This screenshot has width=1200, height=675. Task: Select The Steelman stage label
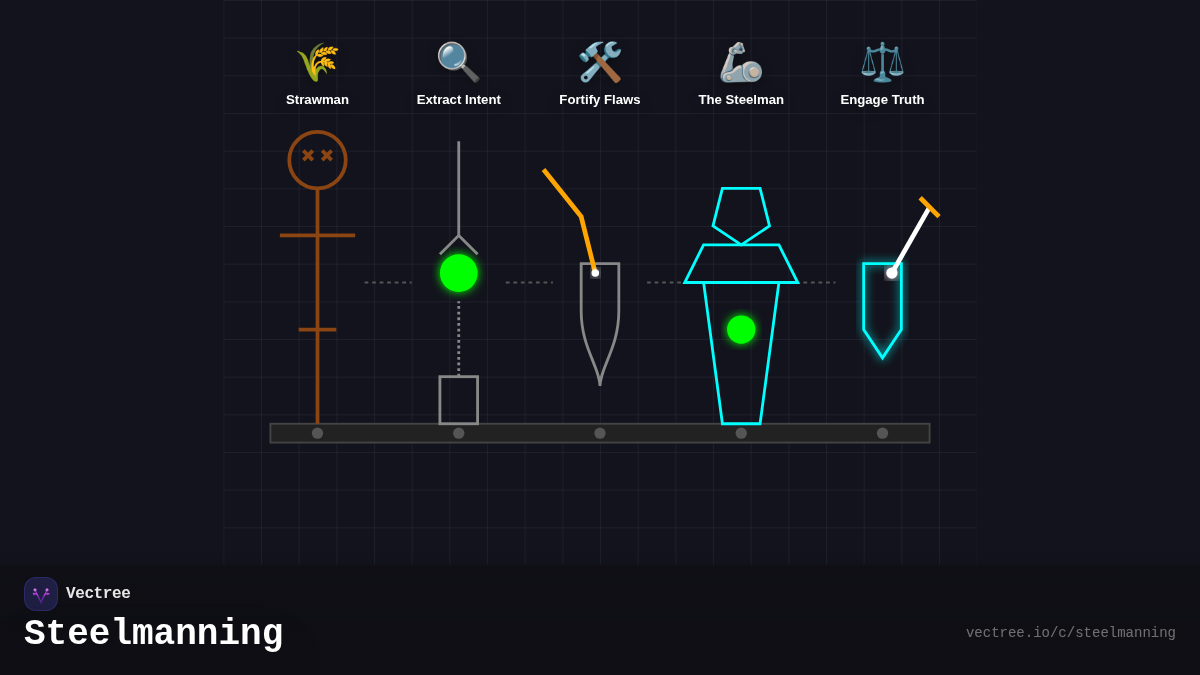[741, 100]
